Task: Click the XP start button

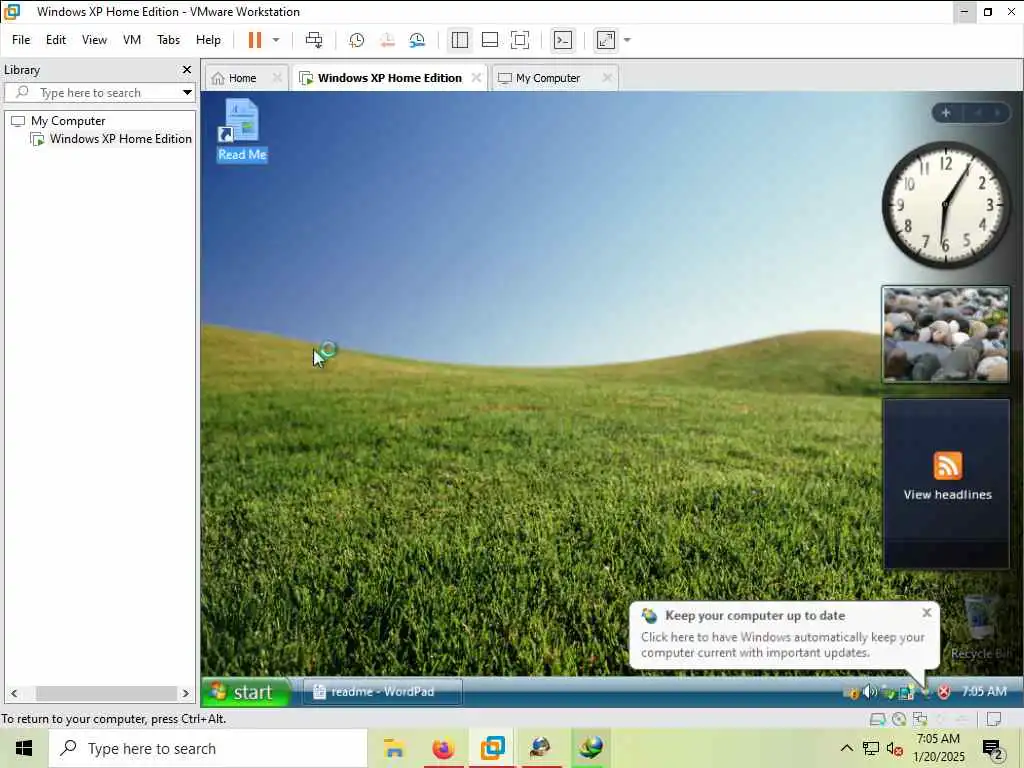Action: tap(246, 692)
